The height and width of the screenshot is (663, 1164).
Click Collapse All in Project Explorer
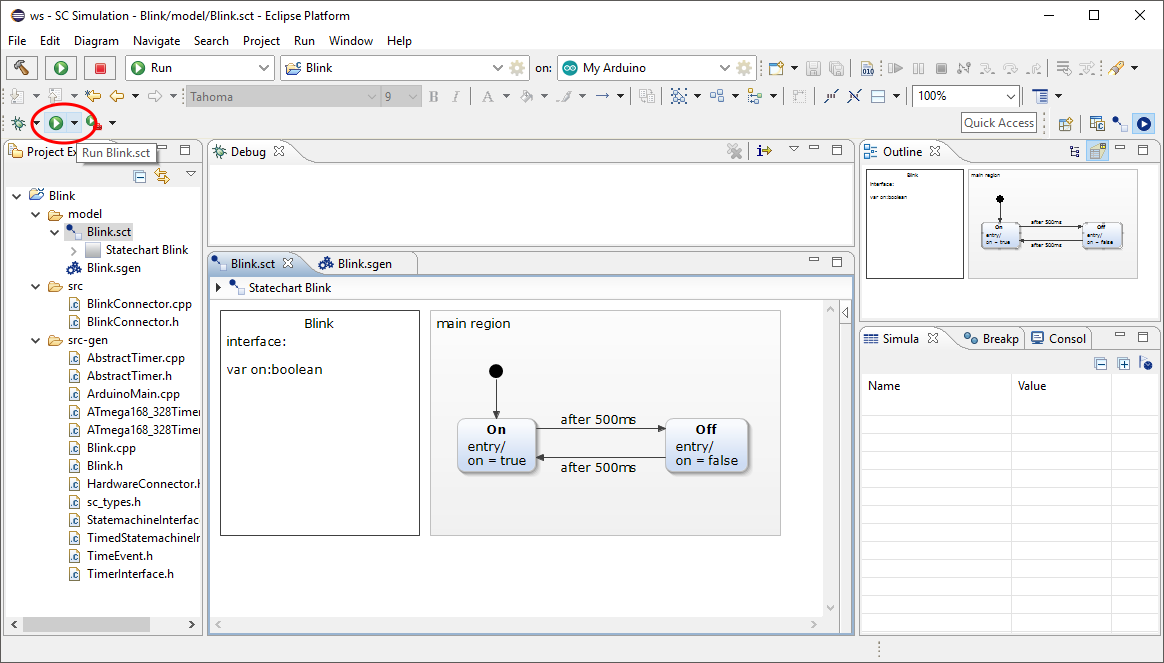140,176
